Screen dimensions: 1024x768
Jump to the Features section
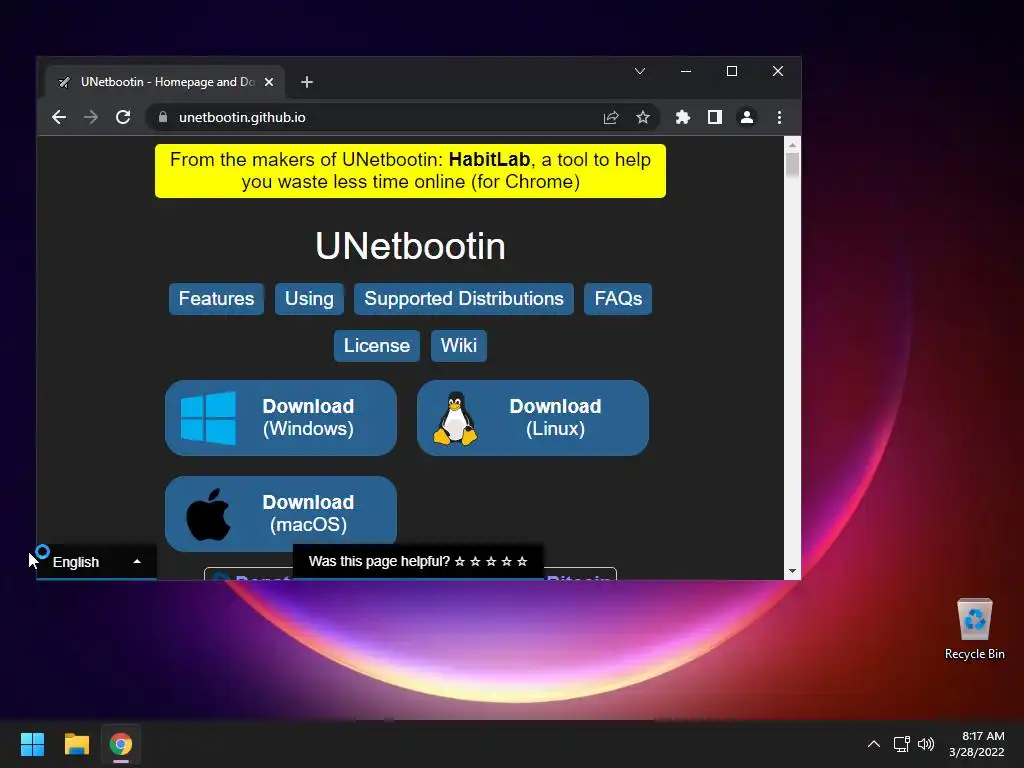tap(216, 298)
